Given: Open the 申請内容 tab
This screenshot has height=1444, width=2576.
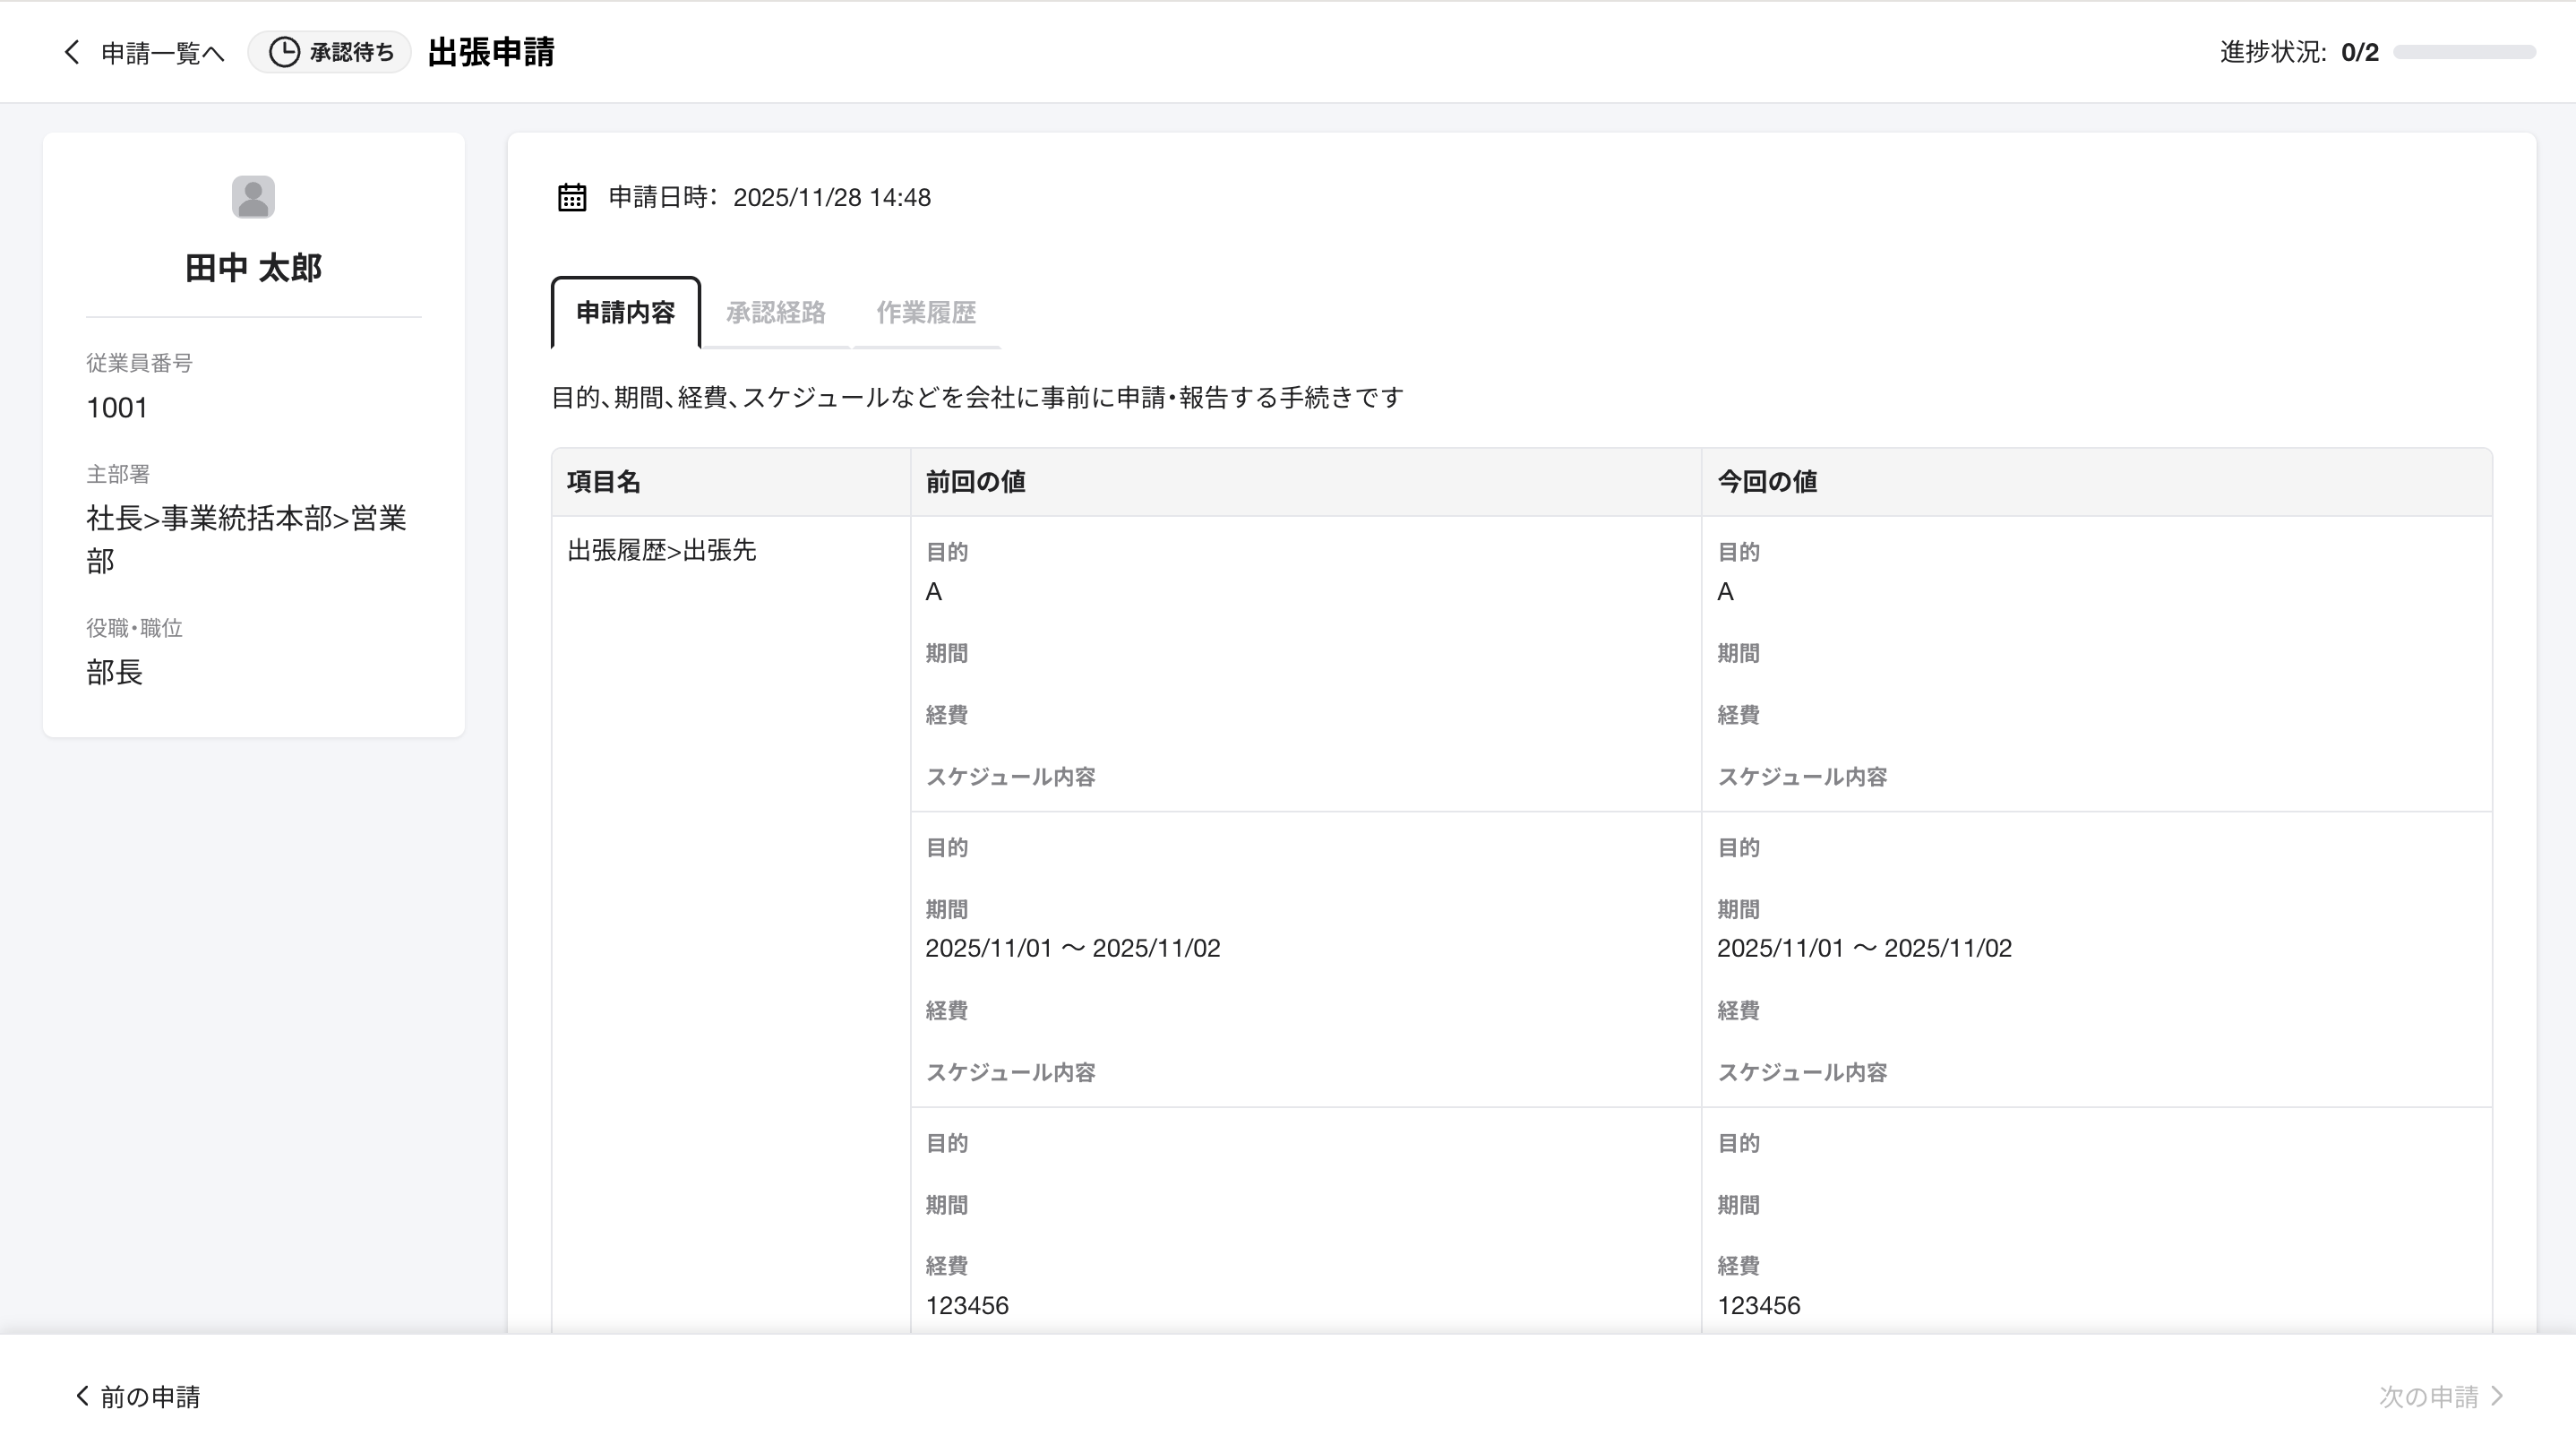Looking at the screenshot, I should tap(626, 313).
